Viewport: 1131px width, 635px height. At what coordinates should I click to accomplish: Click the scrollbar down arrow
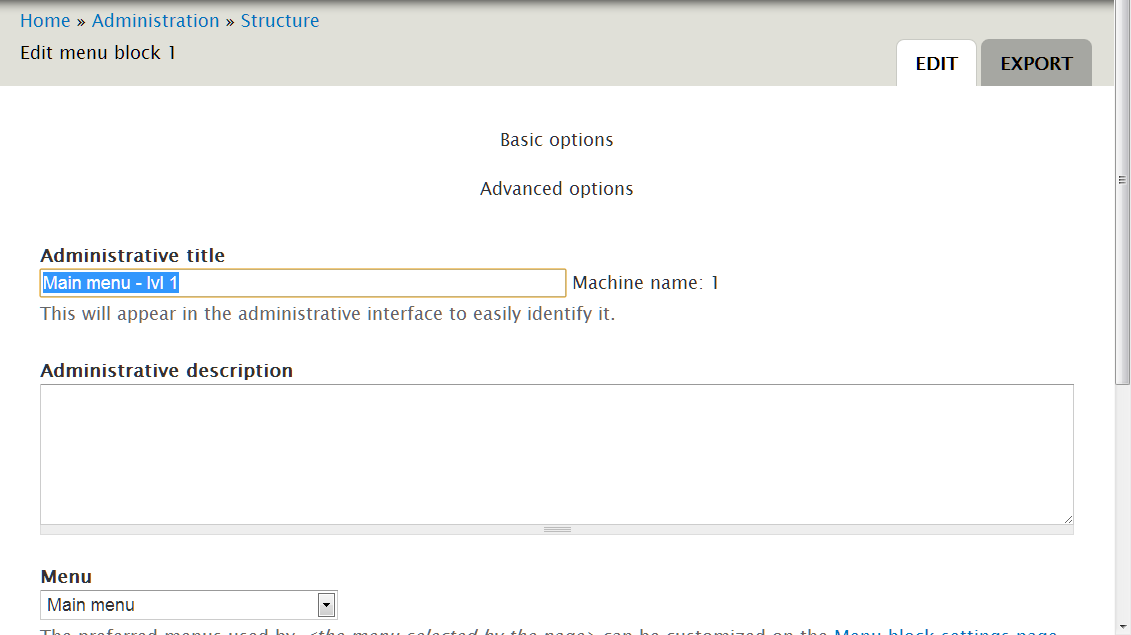(1122, 626)
